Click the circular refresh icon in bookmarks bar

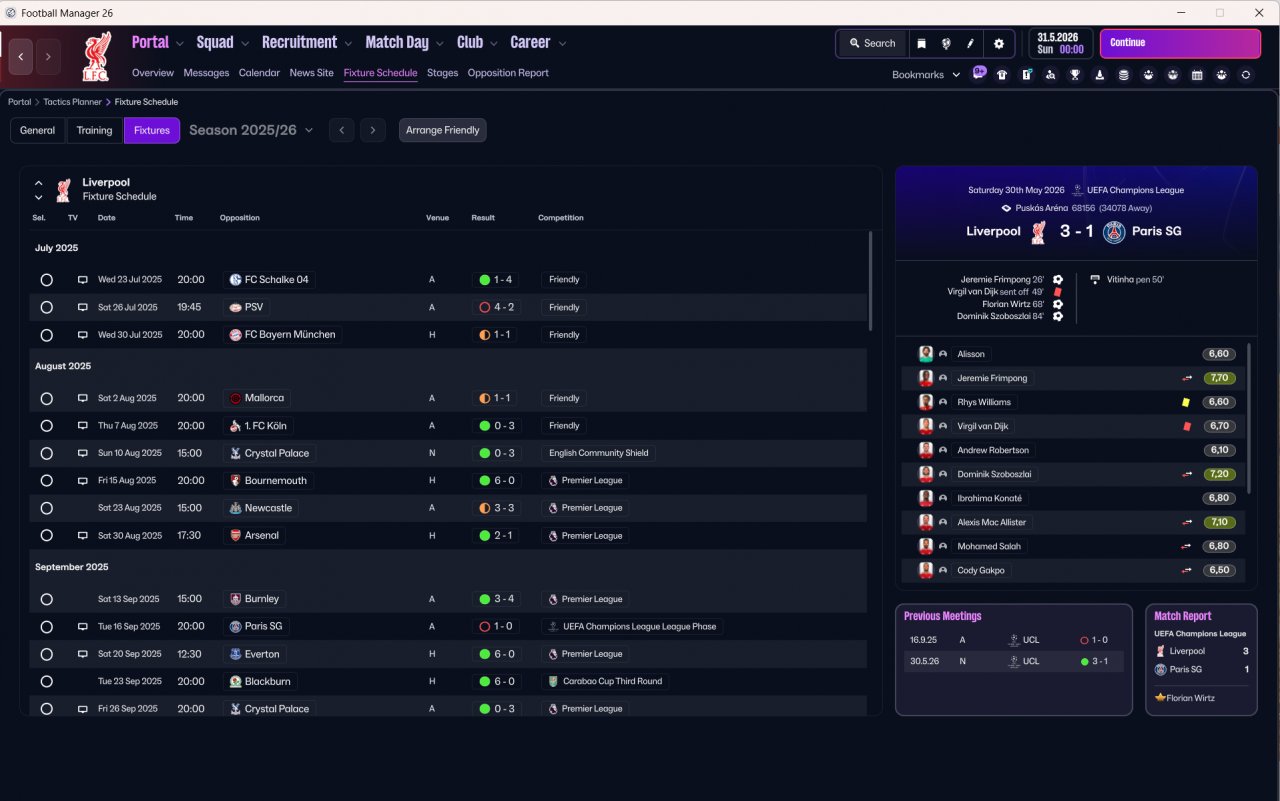coord(1246,75)
